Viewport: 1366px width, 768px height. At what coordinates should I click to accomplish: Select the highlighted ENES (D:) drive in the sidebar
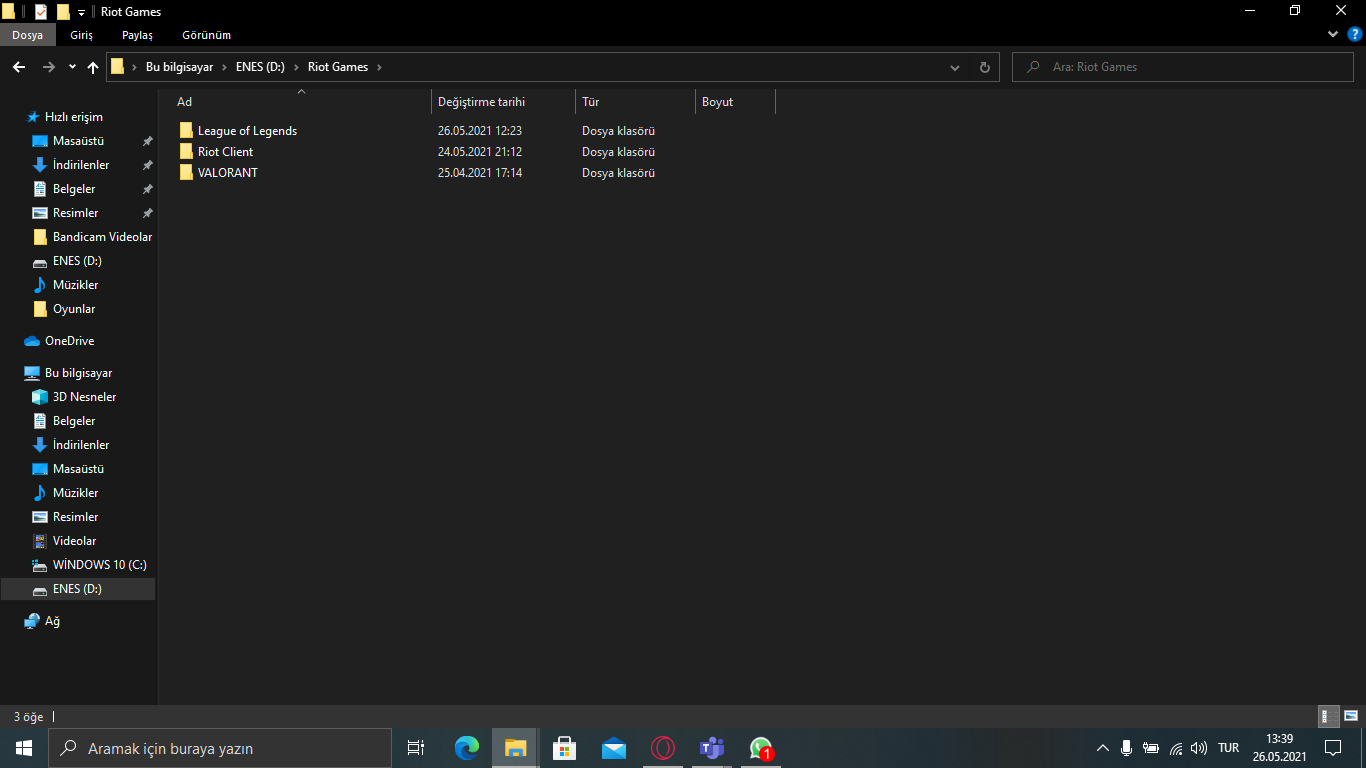[x=78, y=589]
